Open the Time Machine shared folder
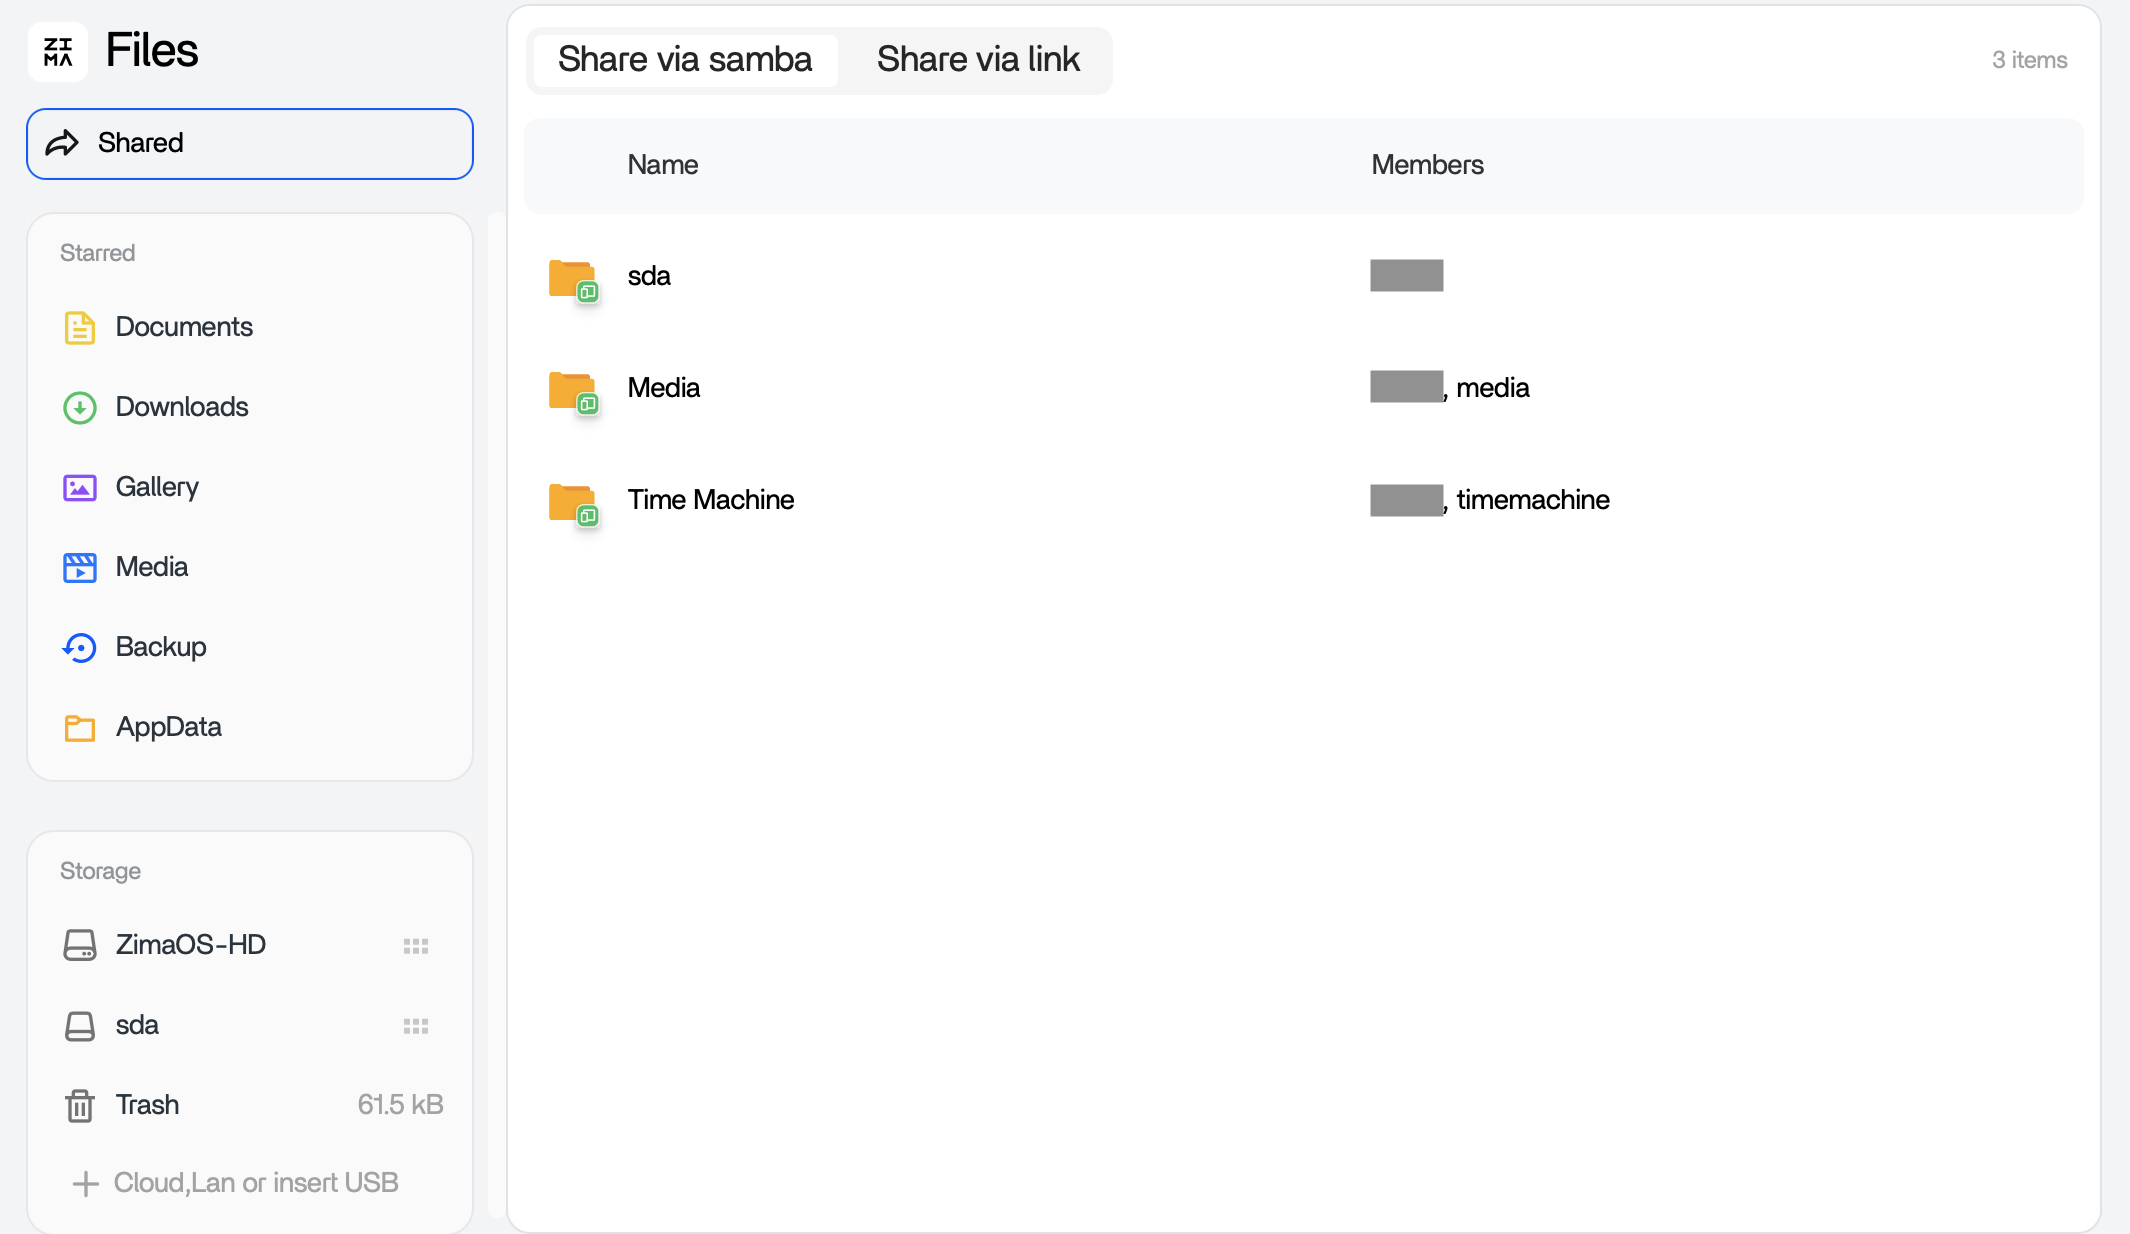This screenshot has height=1234, width=2130. [710, 500]
